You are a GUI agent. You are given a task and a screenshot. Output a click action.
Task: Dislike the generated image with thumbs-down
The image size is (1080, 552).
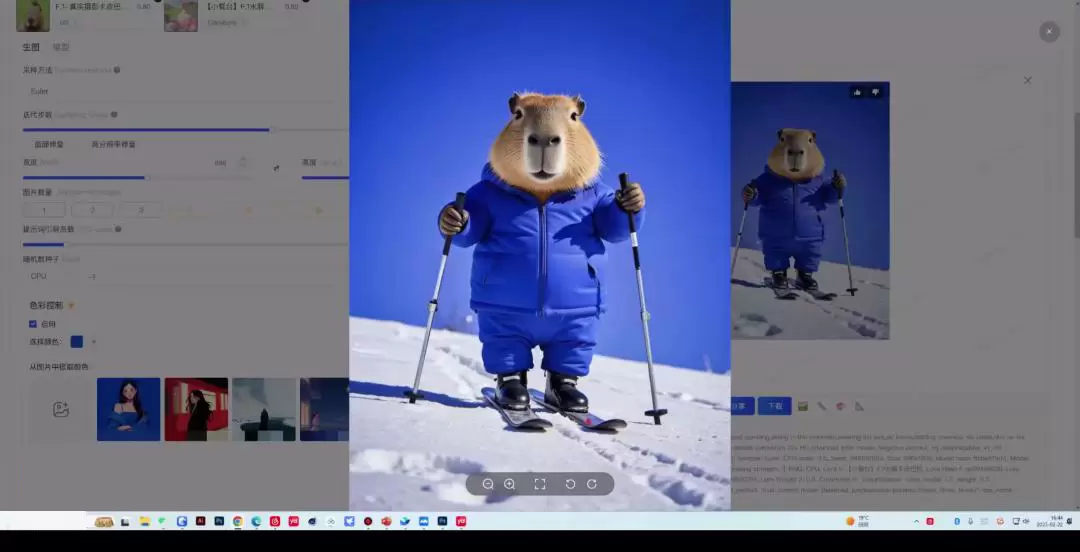[876, 92]
